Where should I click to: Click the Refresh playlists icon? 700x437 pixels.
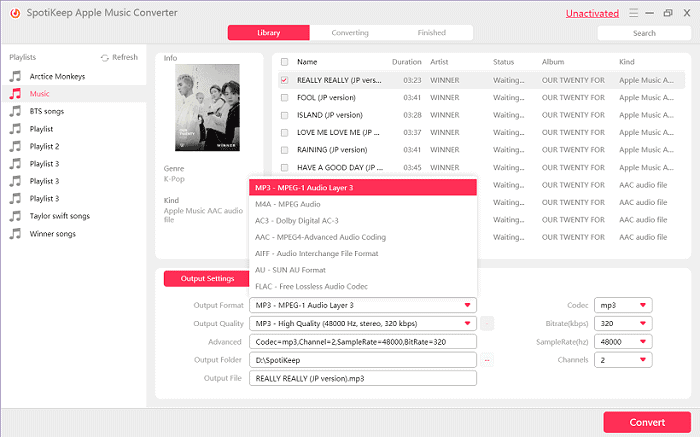point(105,58)
